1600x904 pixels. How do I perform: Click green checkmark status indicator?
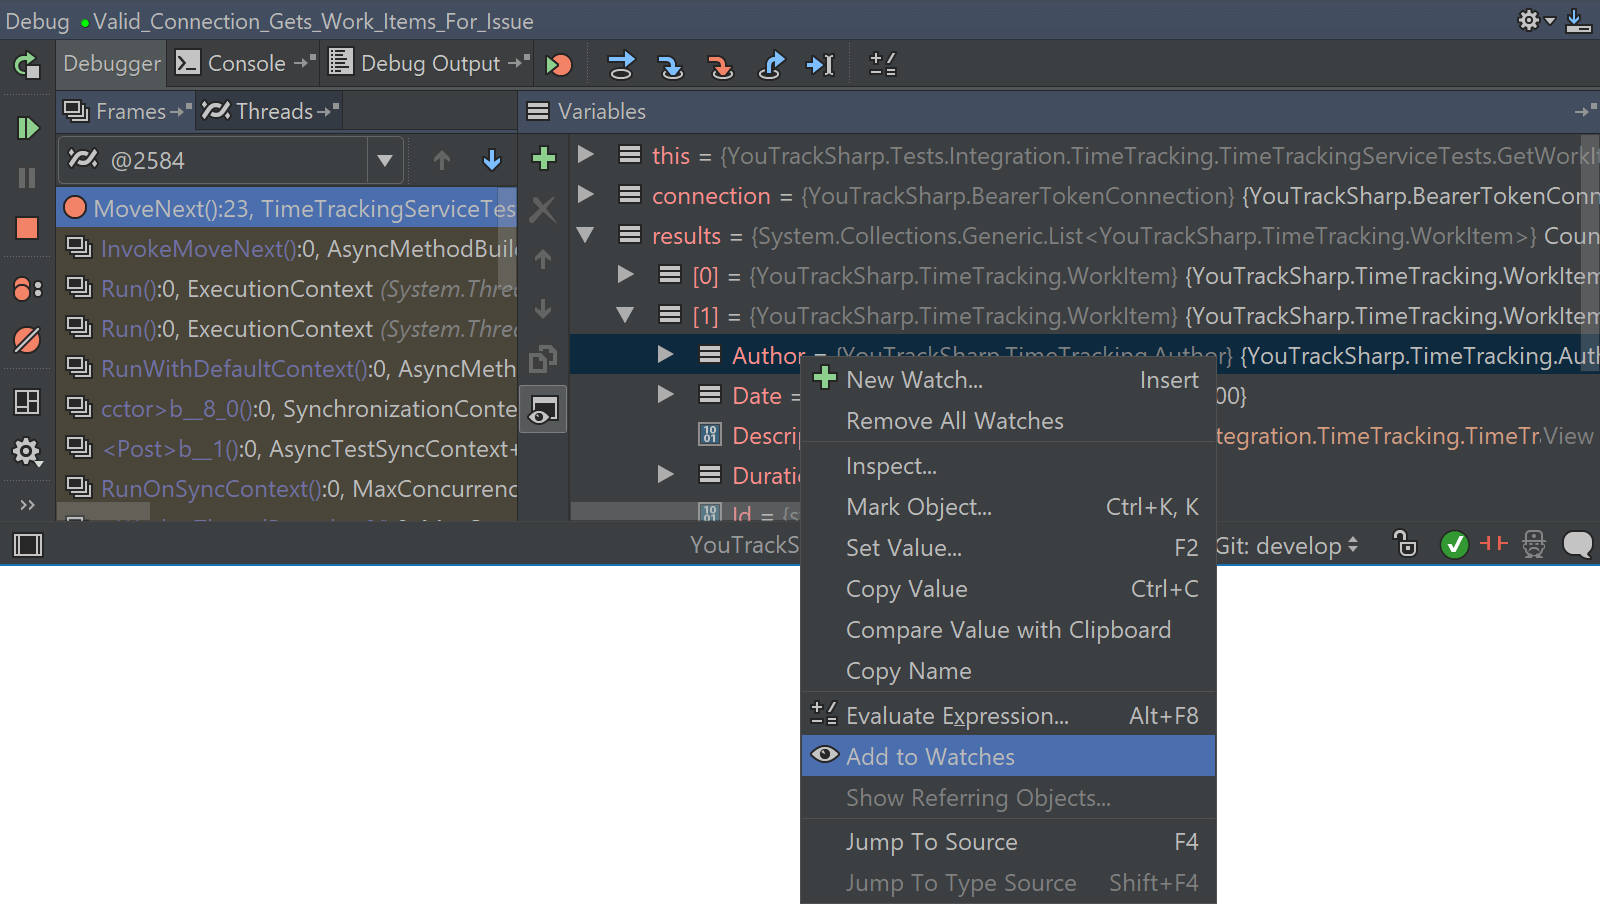(x=1454, y=545)
